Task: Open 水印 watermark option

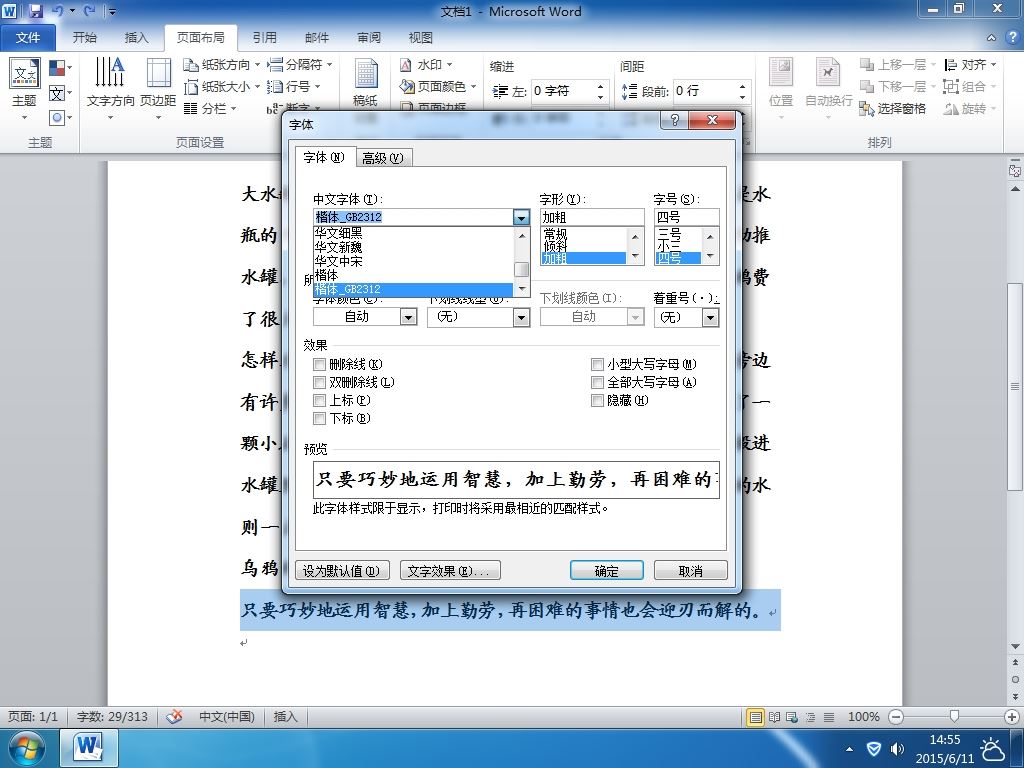Action: point(426,65)
